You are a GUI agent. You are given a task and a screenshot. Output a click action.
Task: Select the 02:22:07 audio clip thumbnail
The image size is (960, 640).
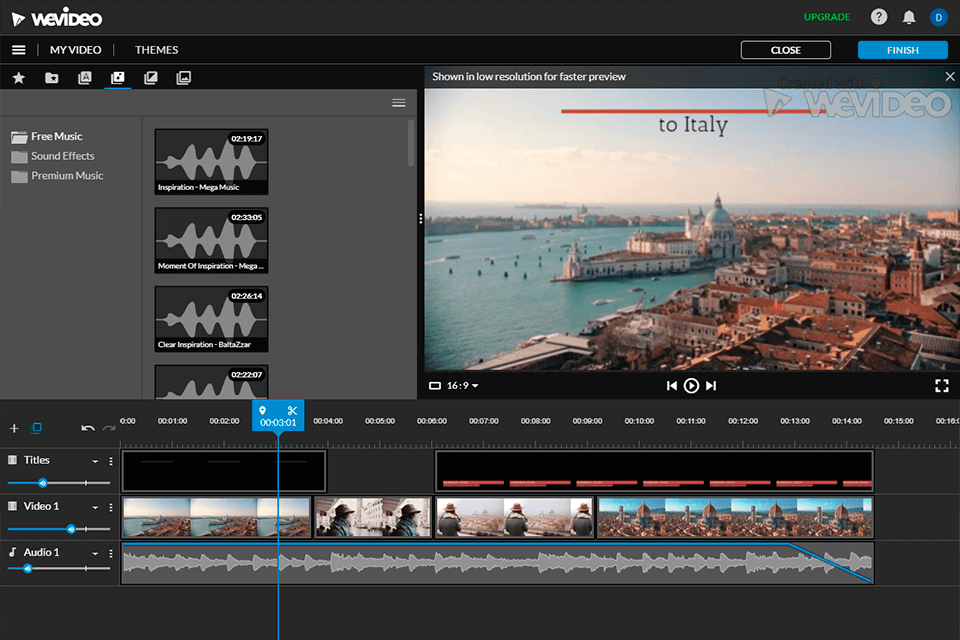click(x=211, y=382)
